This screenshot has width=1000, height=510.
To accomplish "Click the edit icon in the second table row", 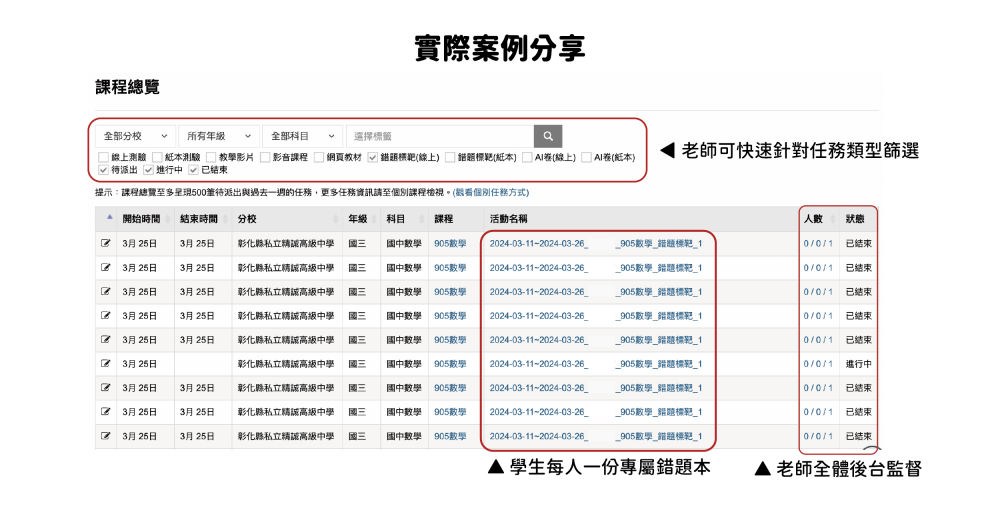I will point(106,267).
